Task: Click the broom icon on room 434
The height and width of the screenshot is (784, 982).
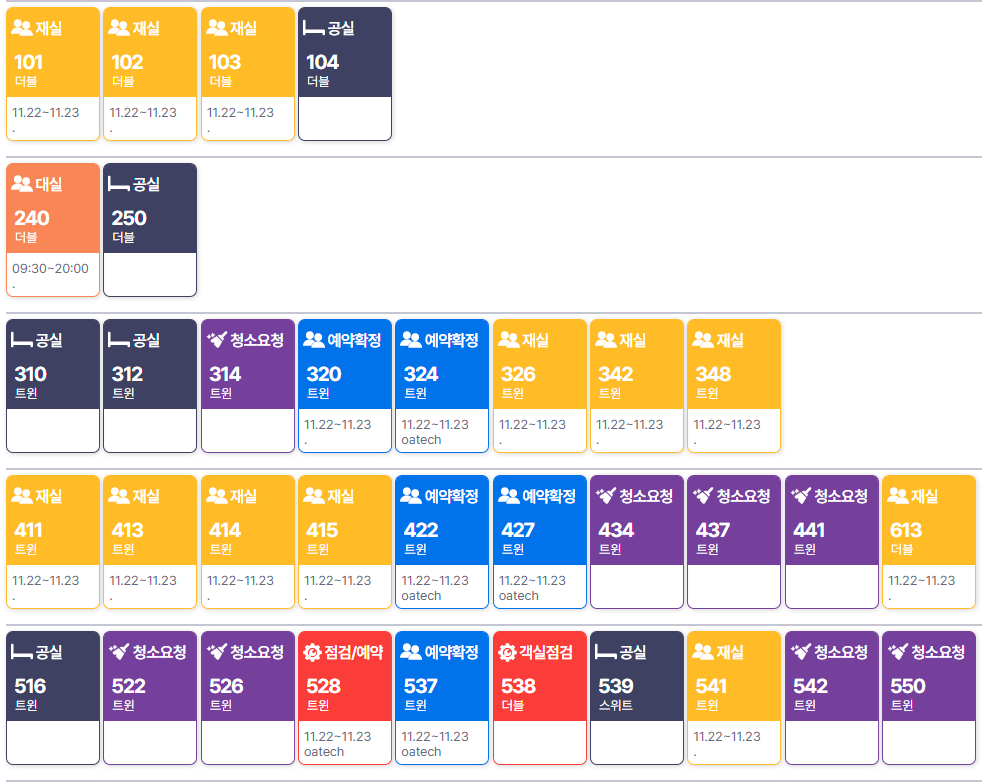Action: 606,496
